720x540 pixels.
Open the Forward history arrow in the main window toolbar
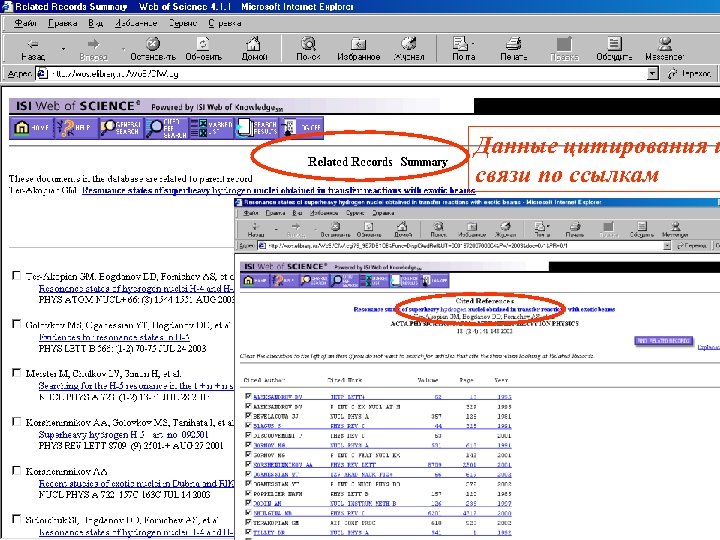click(x=124, y=49)
